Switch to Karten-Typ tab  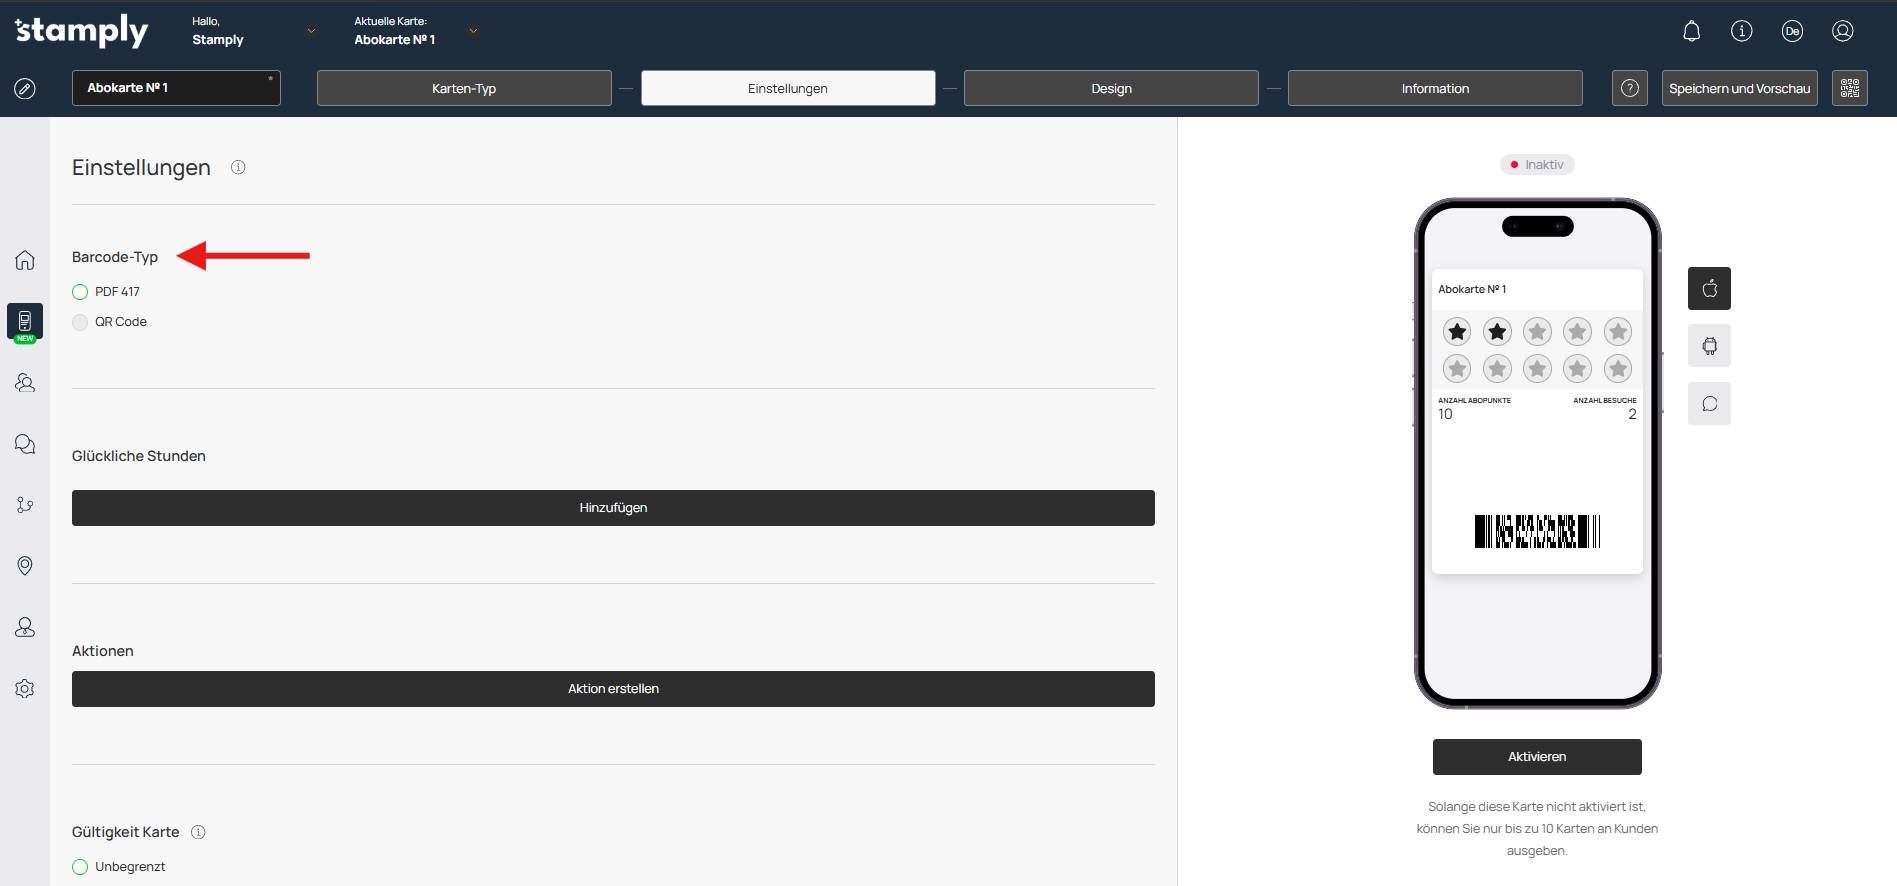(x=464, y=88)
